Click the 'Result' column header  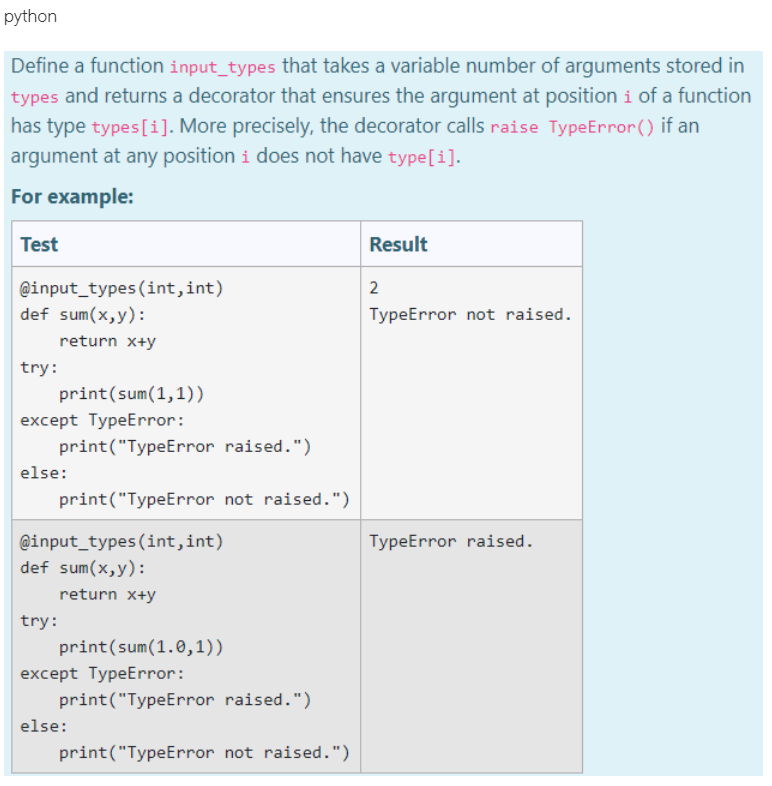tap(399, 245)
